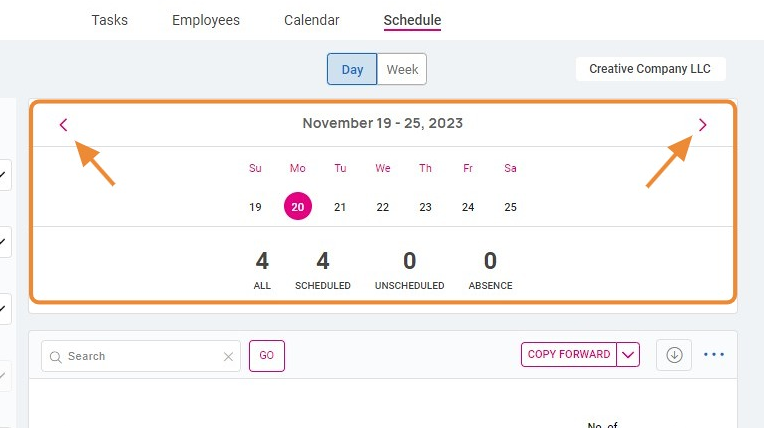764x428 pixels.
Task: Advance to next week using right chevron
Action: pos(702,125)
